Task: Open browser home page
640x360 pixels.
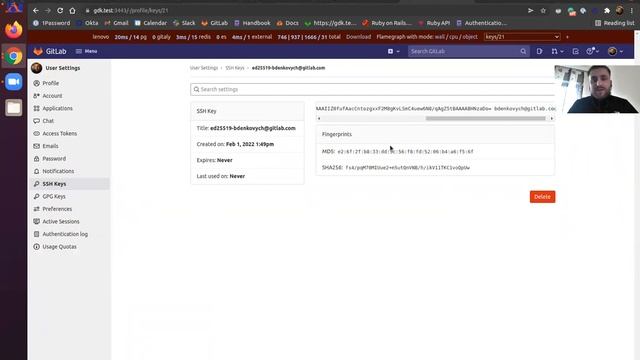Action: 72,11
